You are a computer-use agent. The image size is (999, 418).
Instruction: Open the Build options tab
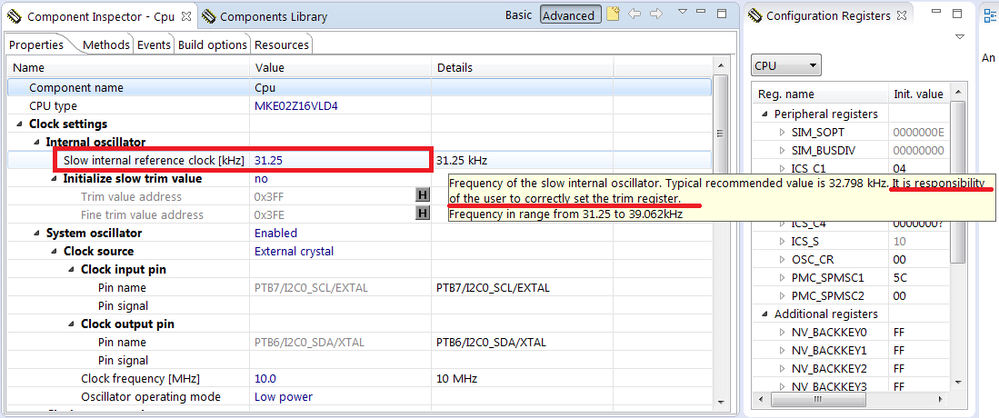click(x=212, y=45)
